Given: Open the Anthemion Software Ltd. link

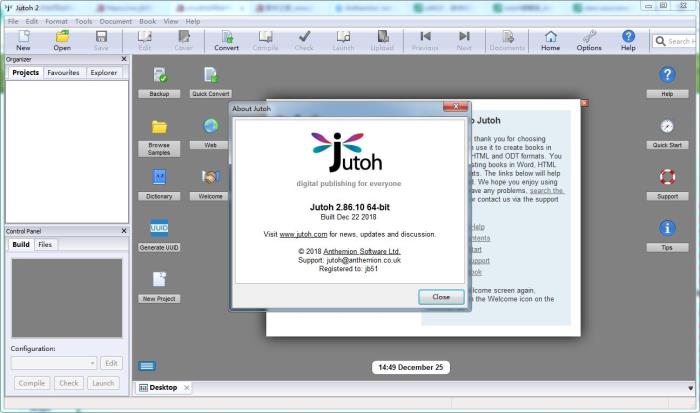Looking at the screenshot, I should (362, 251).
